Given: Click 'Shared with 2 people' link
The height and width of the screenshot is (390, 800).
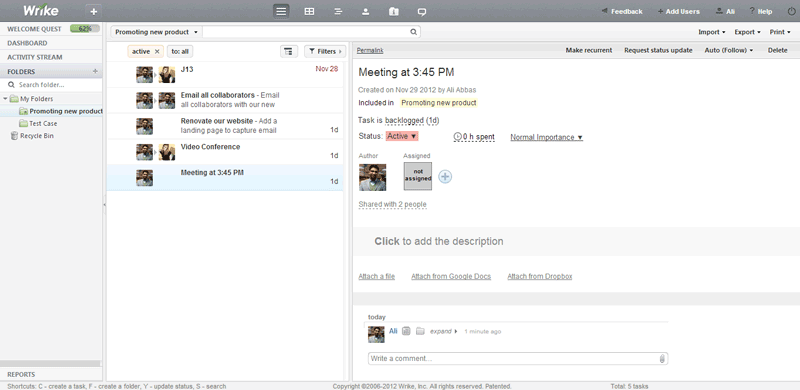Looking at the screenshot, I should (x=392, y=204).
